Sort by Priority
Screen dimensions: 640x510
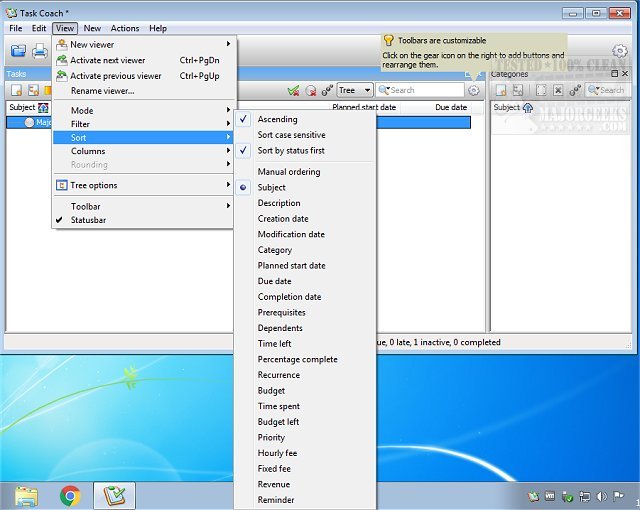point(305,437)
